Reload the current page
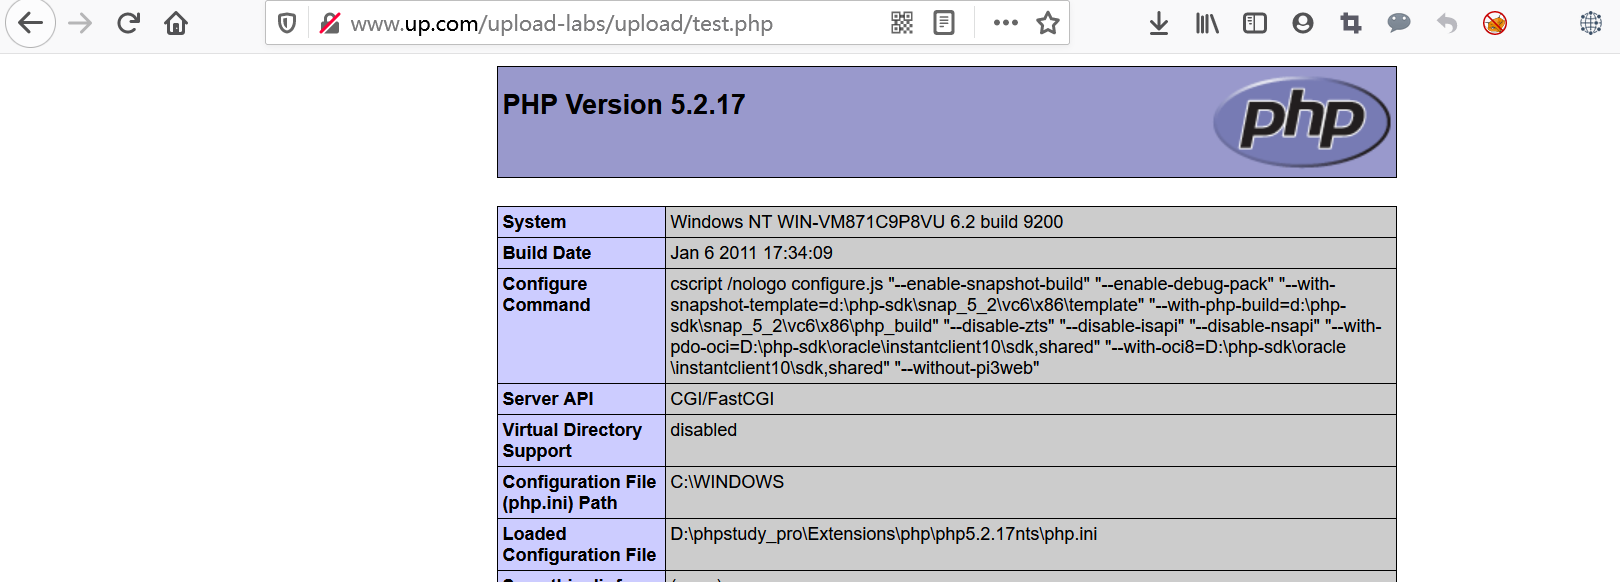1620x582 pixels. 128,23
